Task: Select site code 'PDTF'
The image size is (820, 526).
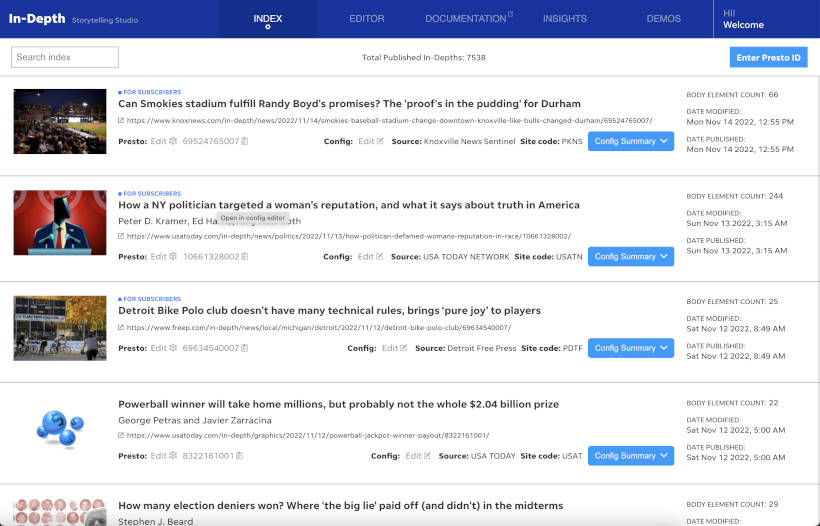Action: 573,348
